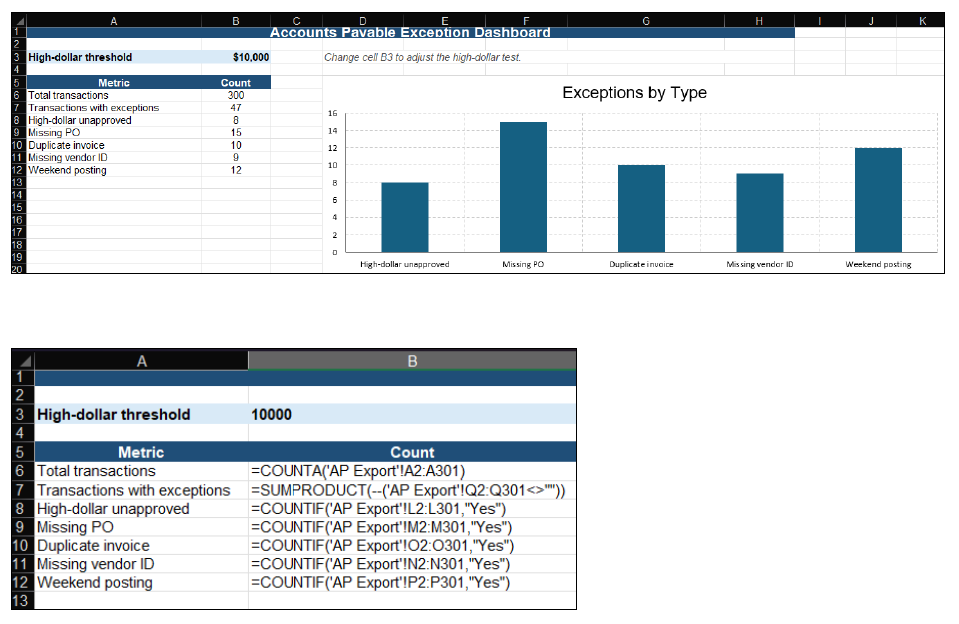Select the Duplicate invoice count 10
This screenshot has height=624, width=959.
click(236, 145)
